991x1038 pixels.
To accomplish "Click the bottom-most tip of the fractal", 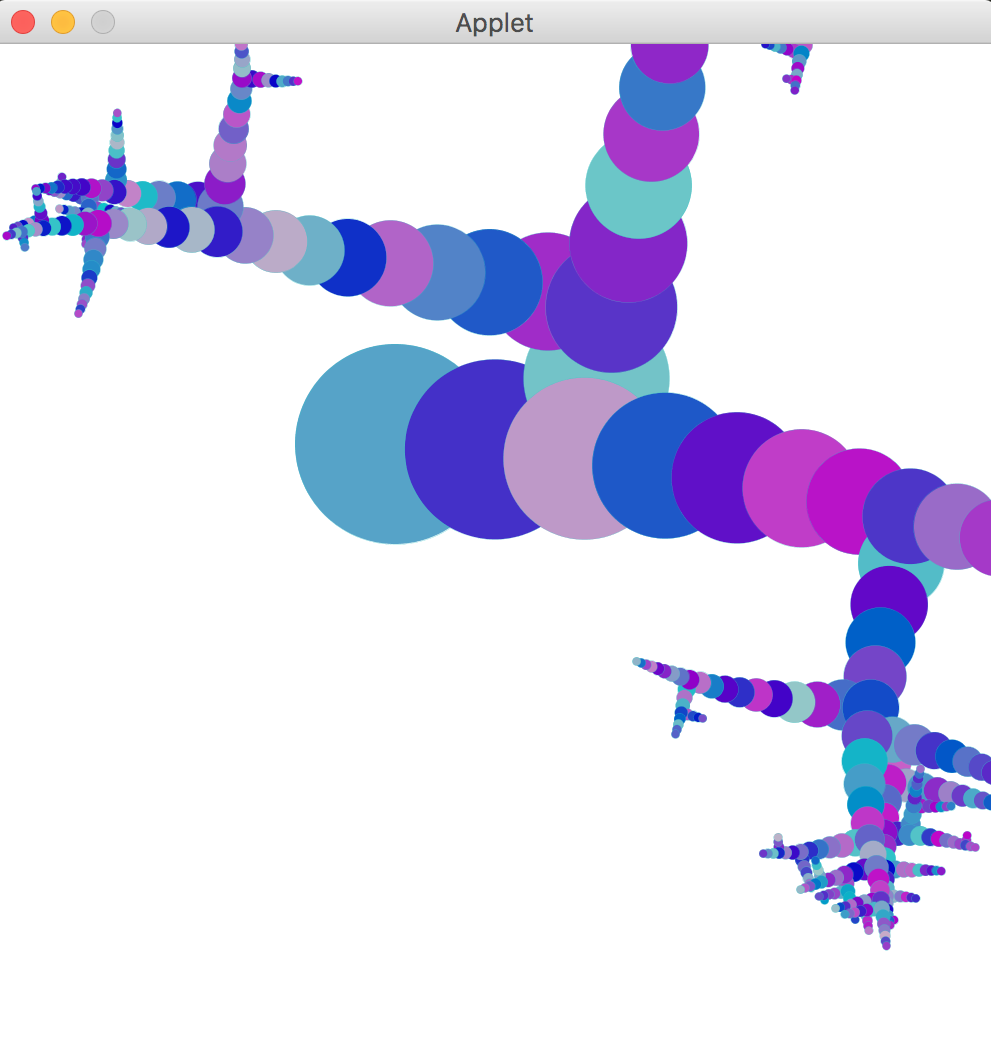I will pos(885,945).
